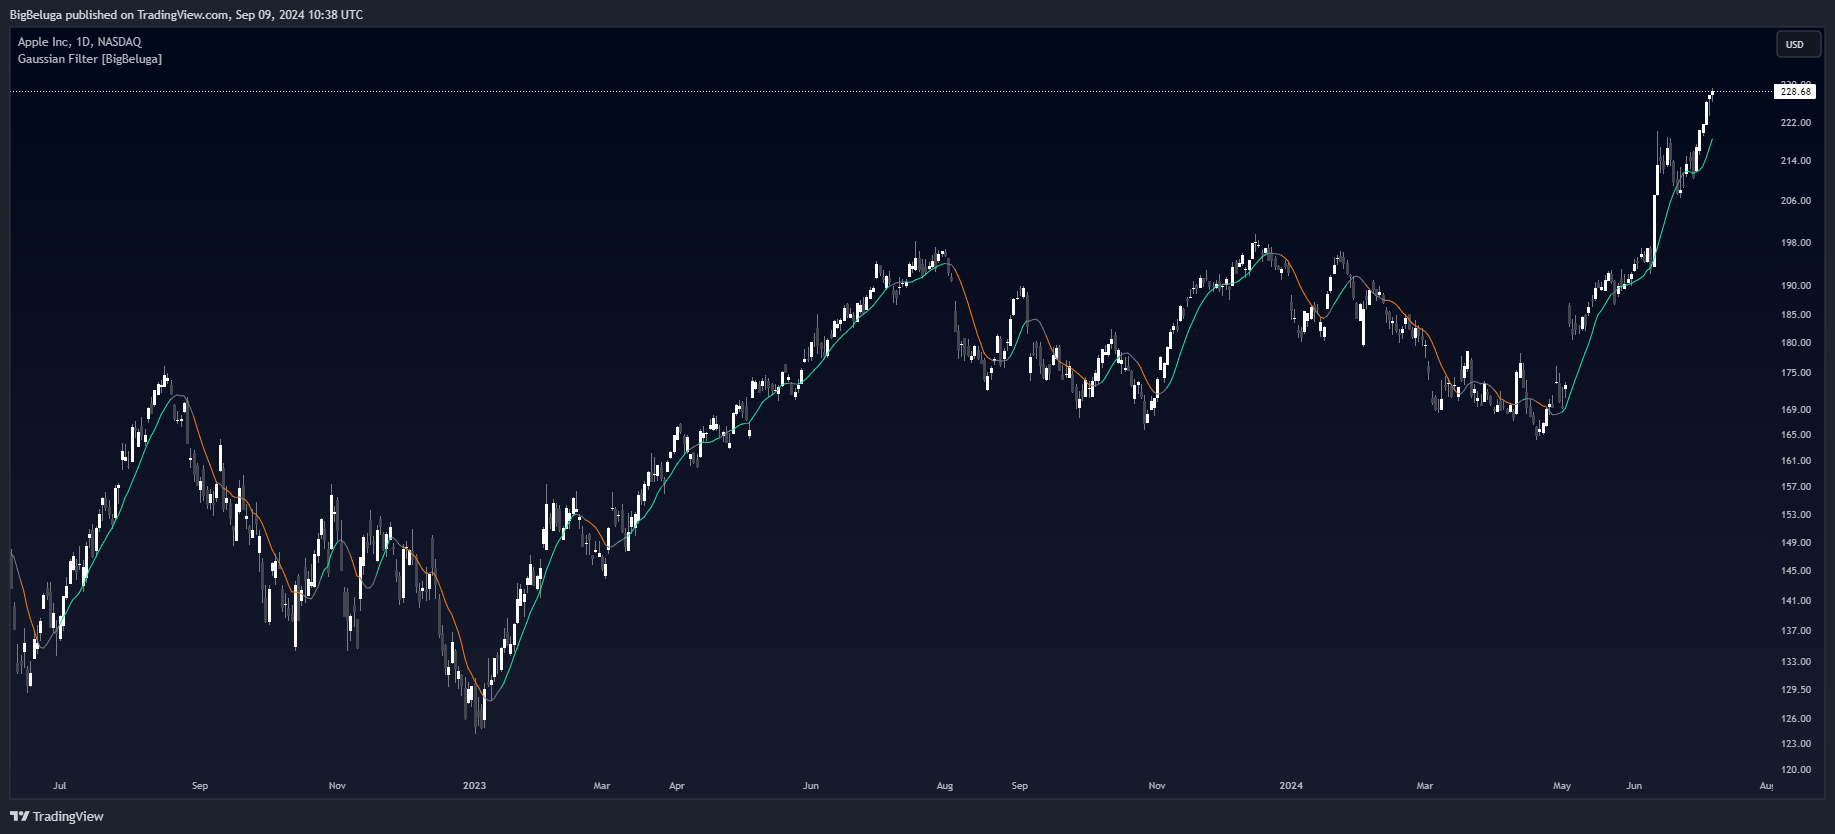
Task: Click the Apr label on time axis
Action: 677,786
